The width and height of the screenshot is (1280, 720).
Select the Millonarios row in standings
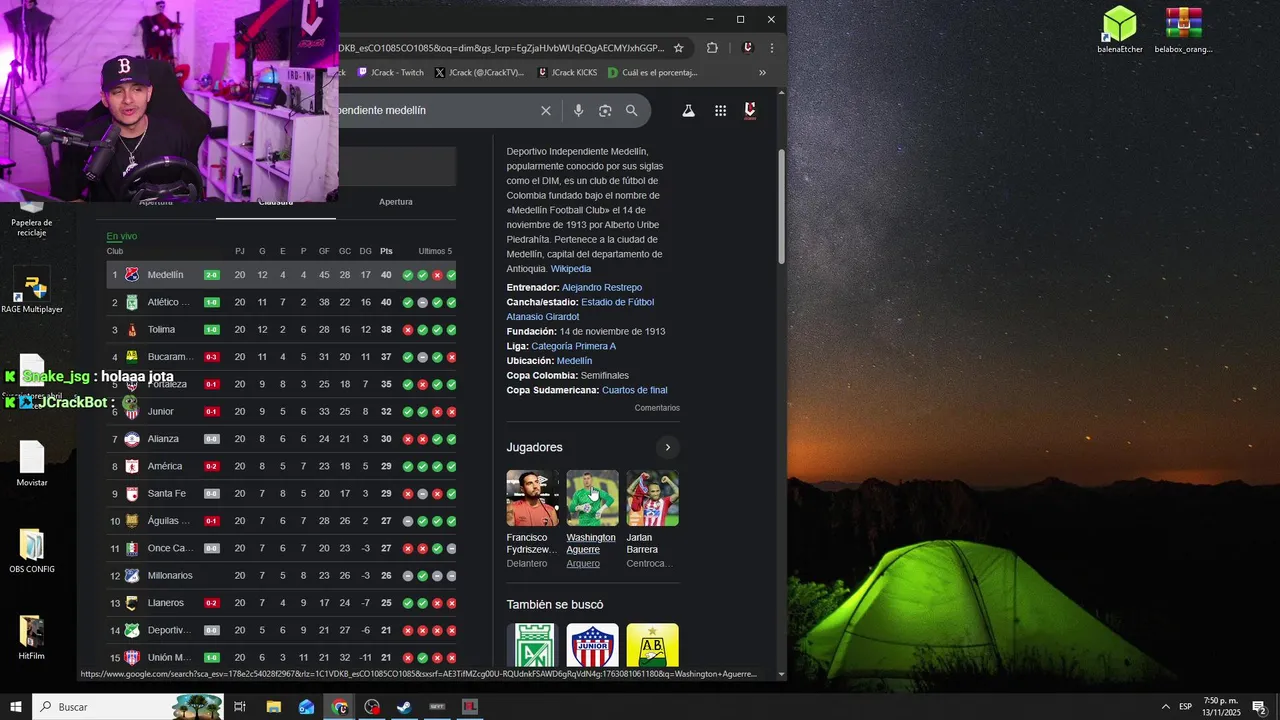(282, 576)
